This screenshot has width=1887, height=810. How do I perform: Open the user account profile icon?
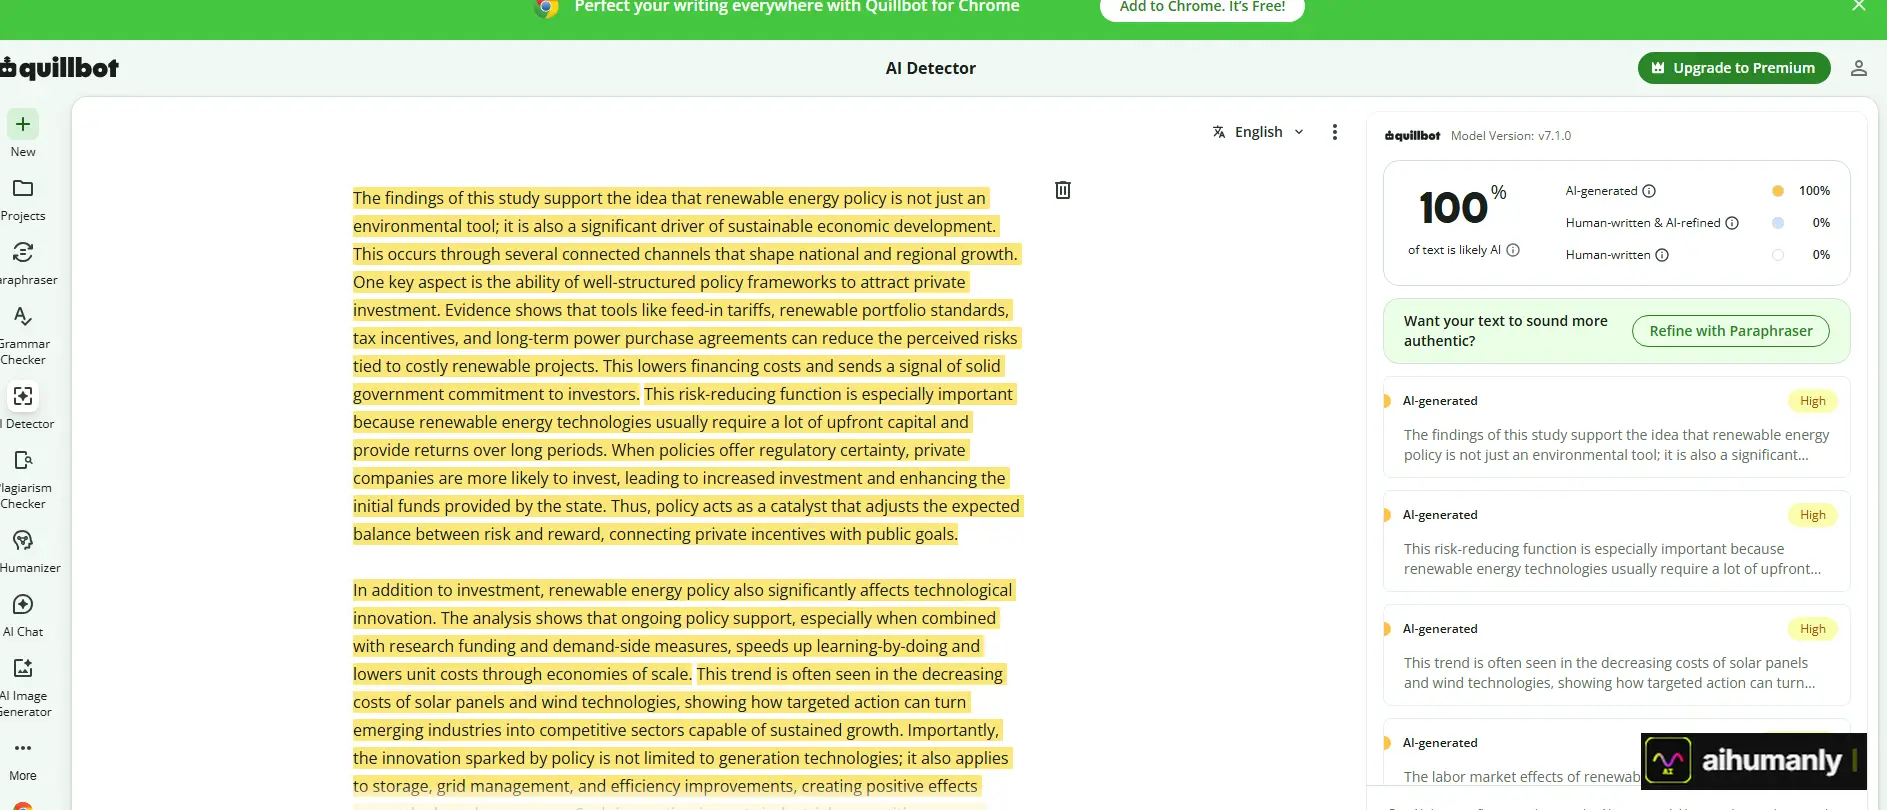[1858, 68]
